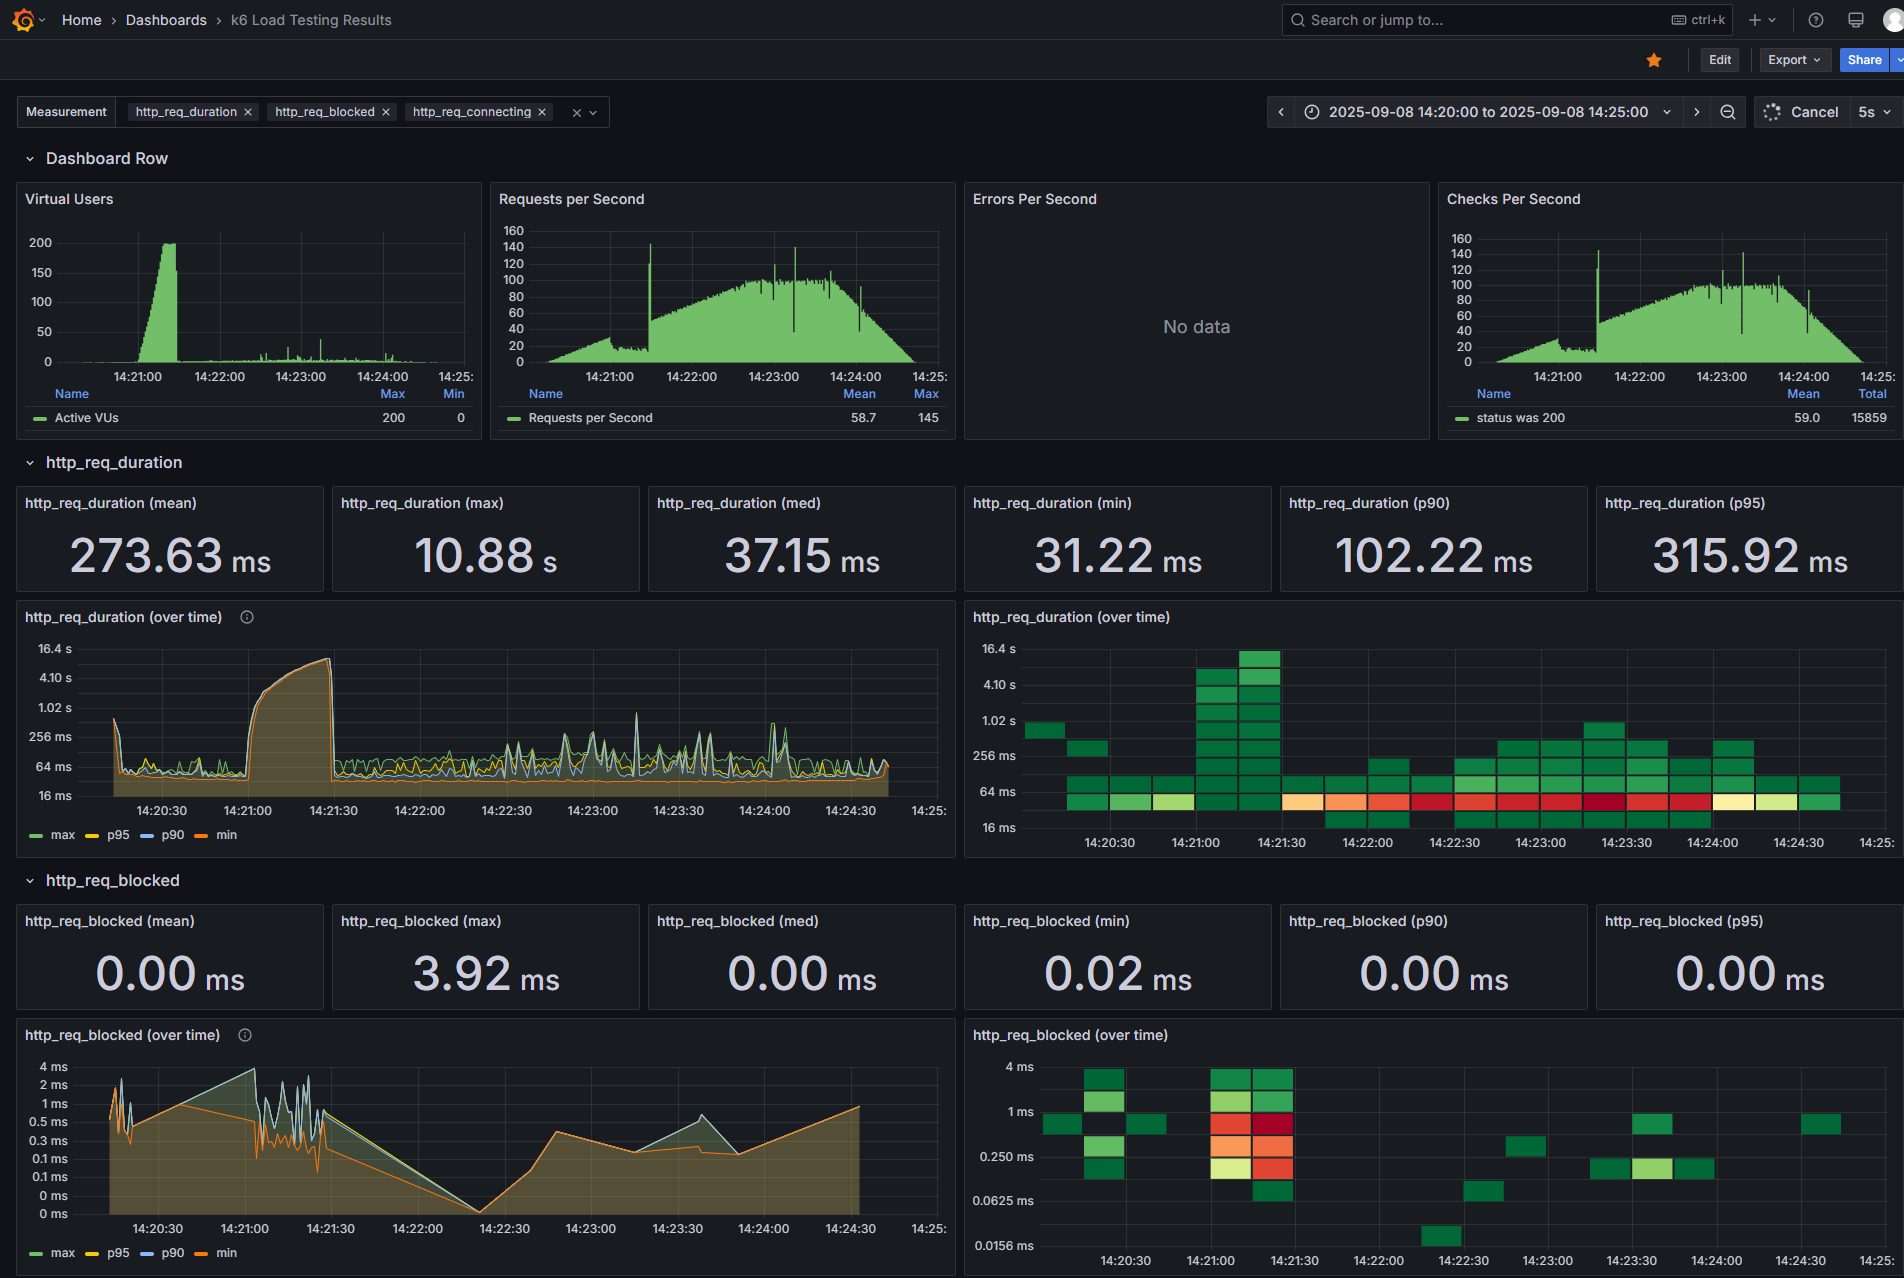Click the Requests per Second panel title
The height and width of the screenshot is (1278, 1904).
point(571,199)
